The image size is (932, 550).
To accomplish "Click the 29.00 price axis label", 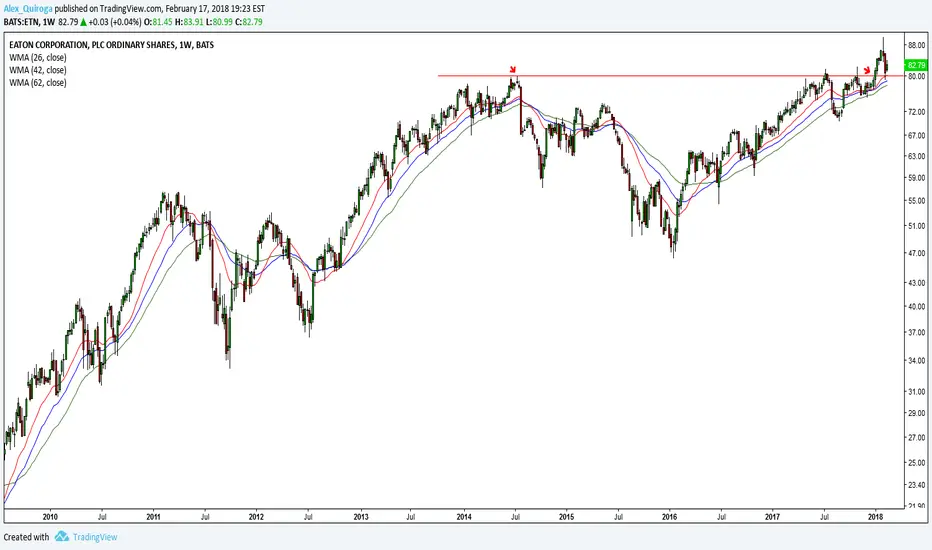I will [x=916, y=413].
